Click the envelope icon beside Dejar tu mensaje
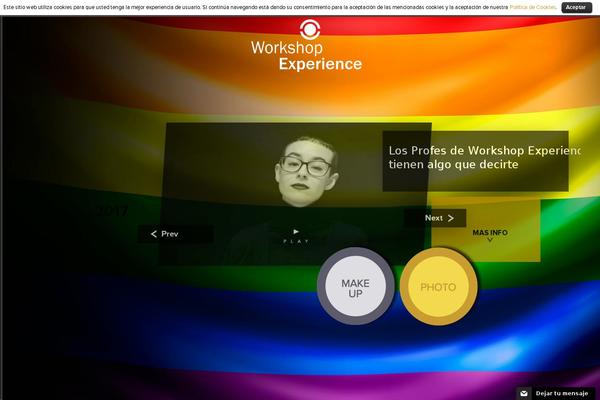This screenshot has width=600, height=400. (524, 393)
